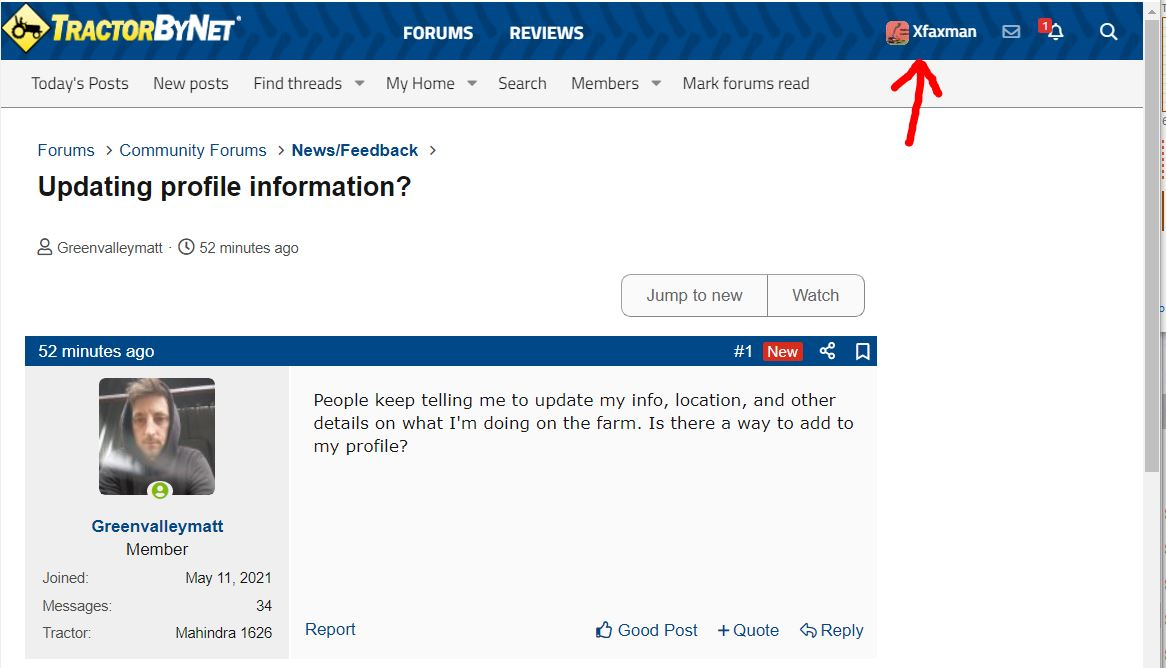Click the Xfaxman user avatar icon
This screenshot has height=668, width=1166.
tap(897, 33)
